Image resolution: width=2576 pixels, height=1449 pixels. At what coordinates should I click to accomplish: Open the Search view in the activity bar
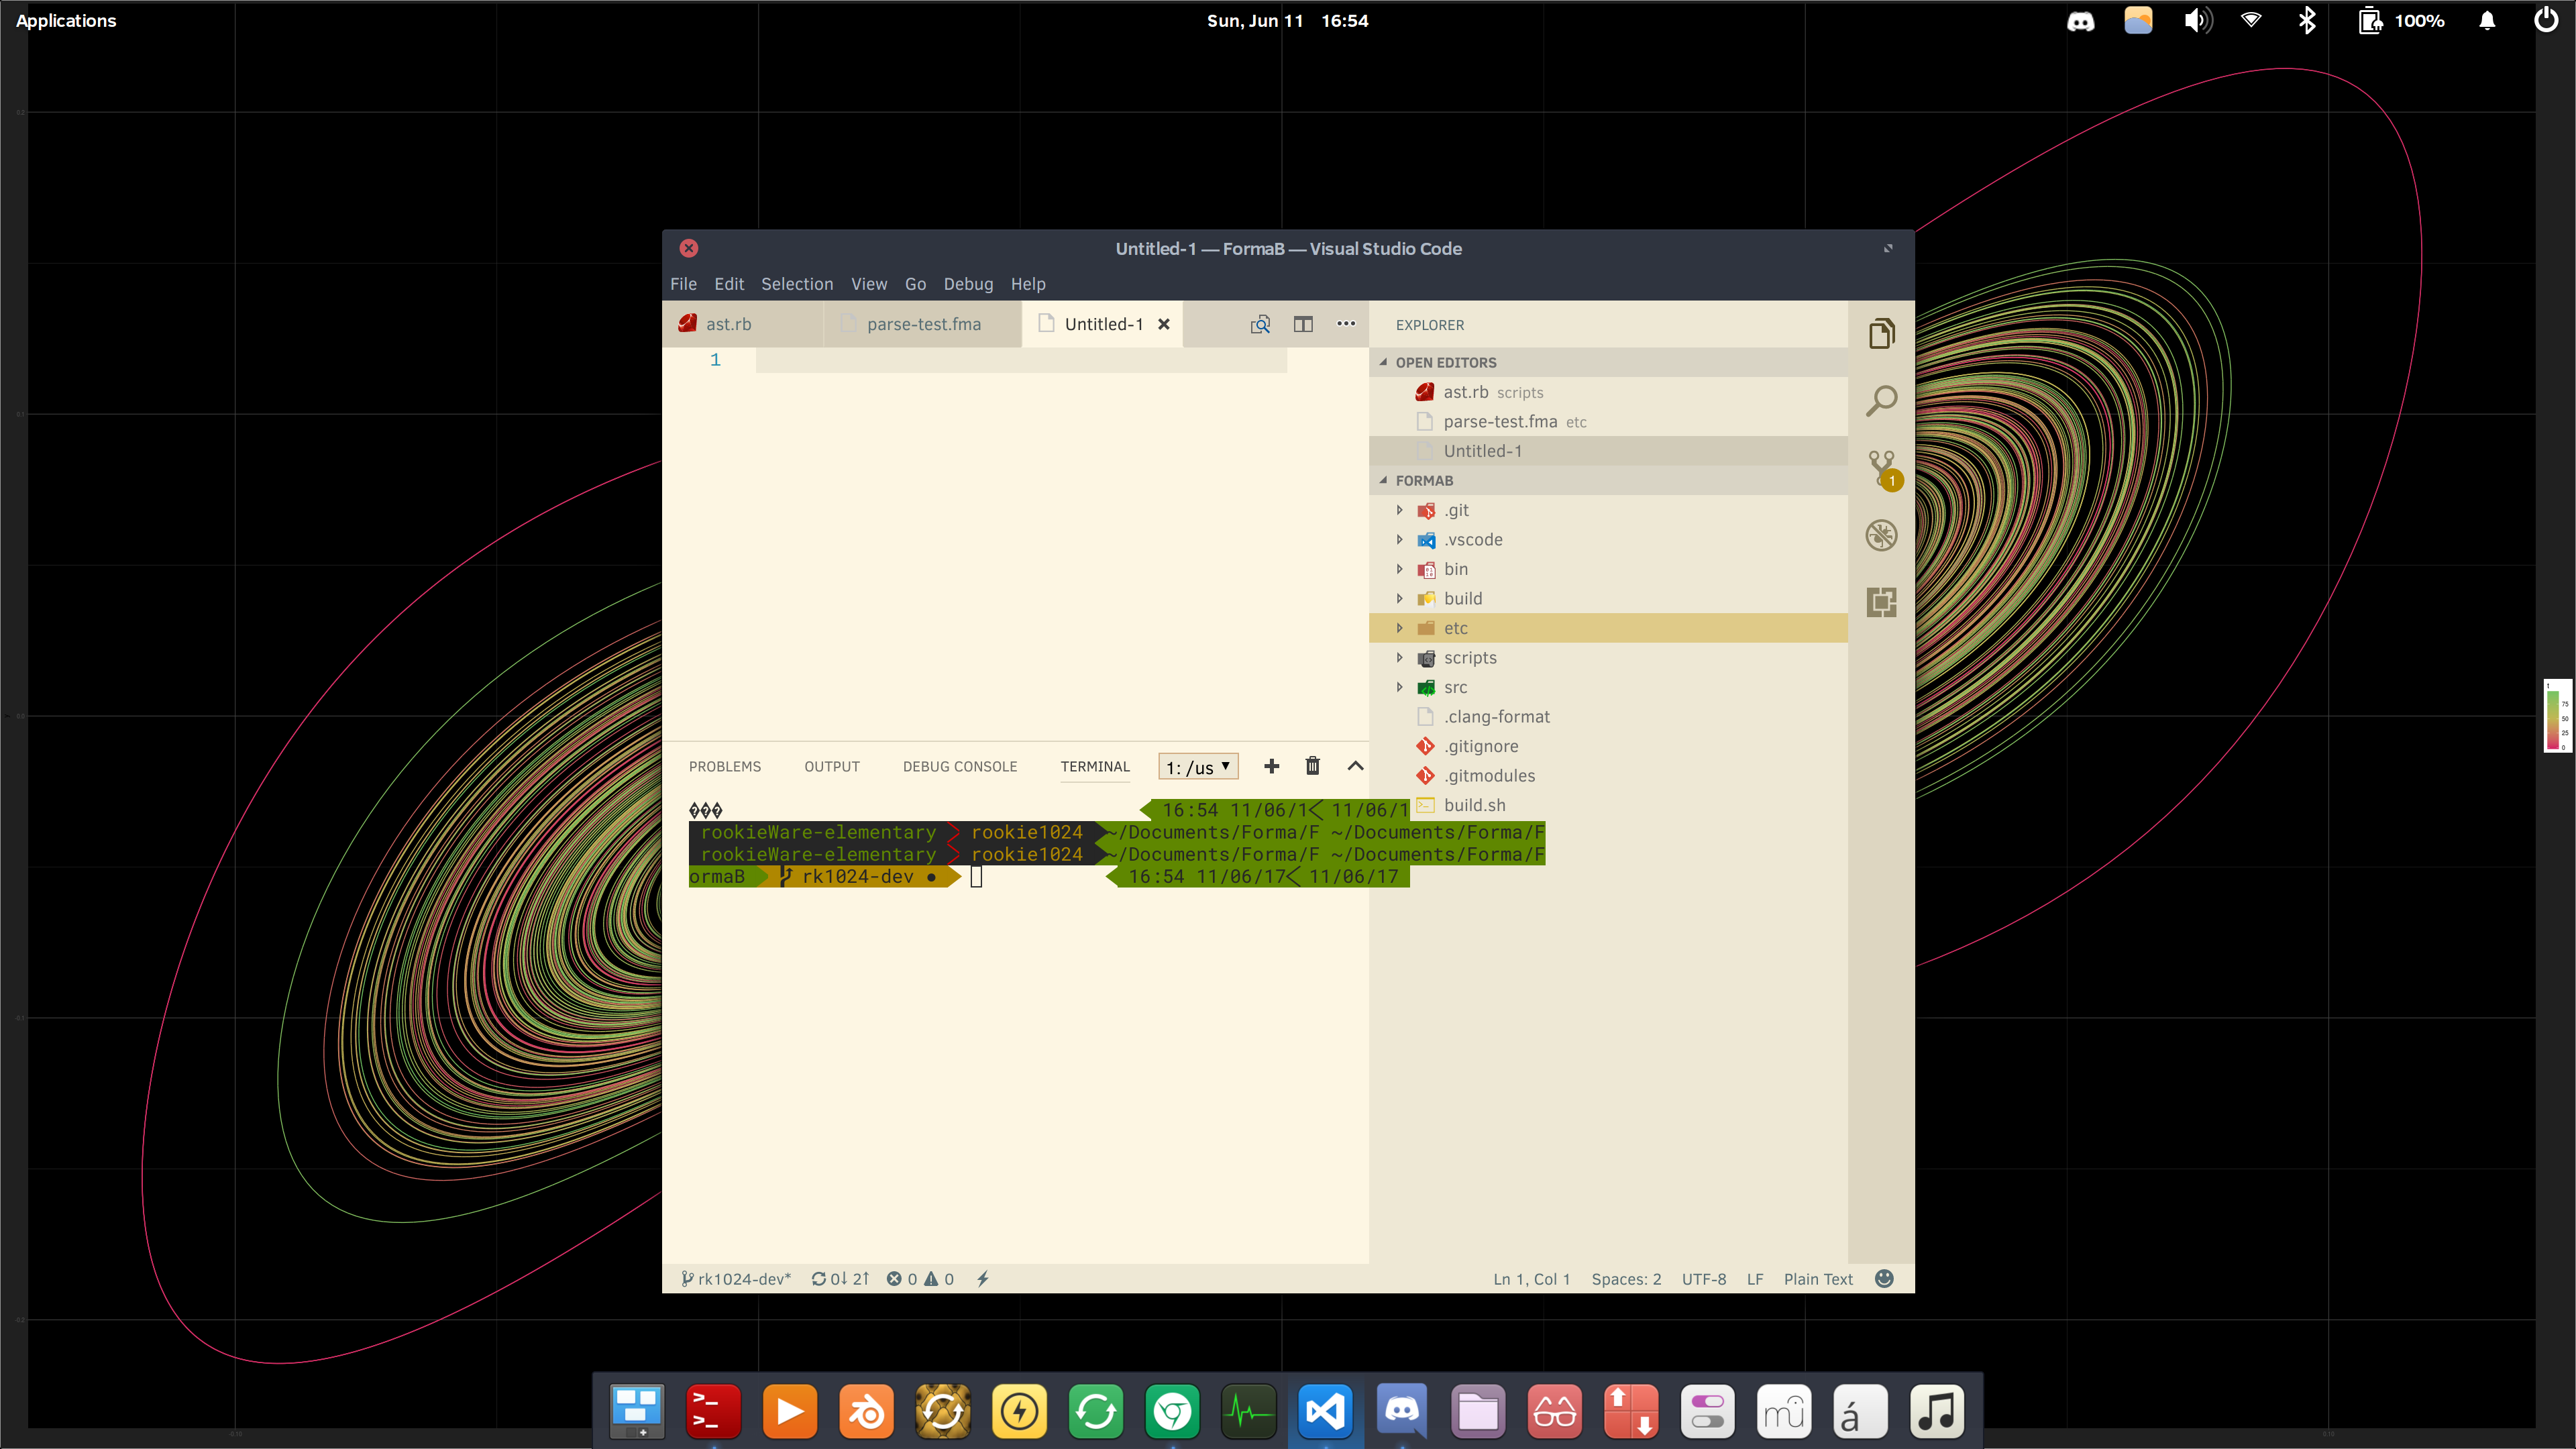pyautogui.click(x=1881, y=400)
